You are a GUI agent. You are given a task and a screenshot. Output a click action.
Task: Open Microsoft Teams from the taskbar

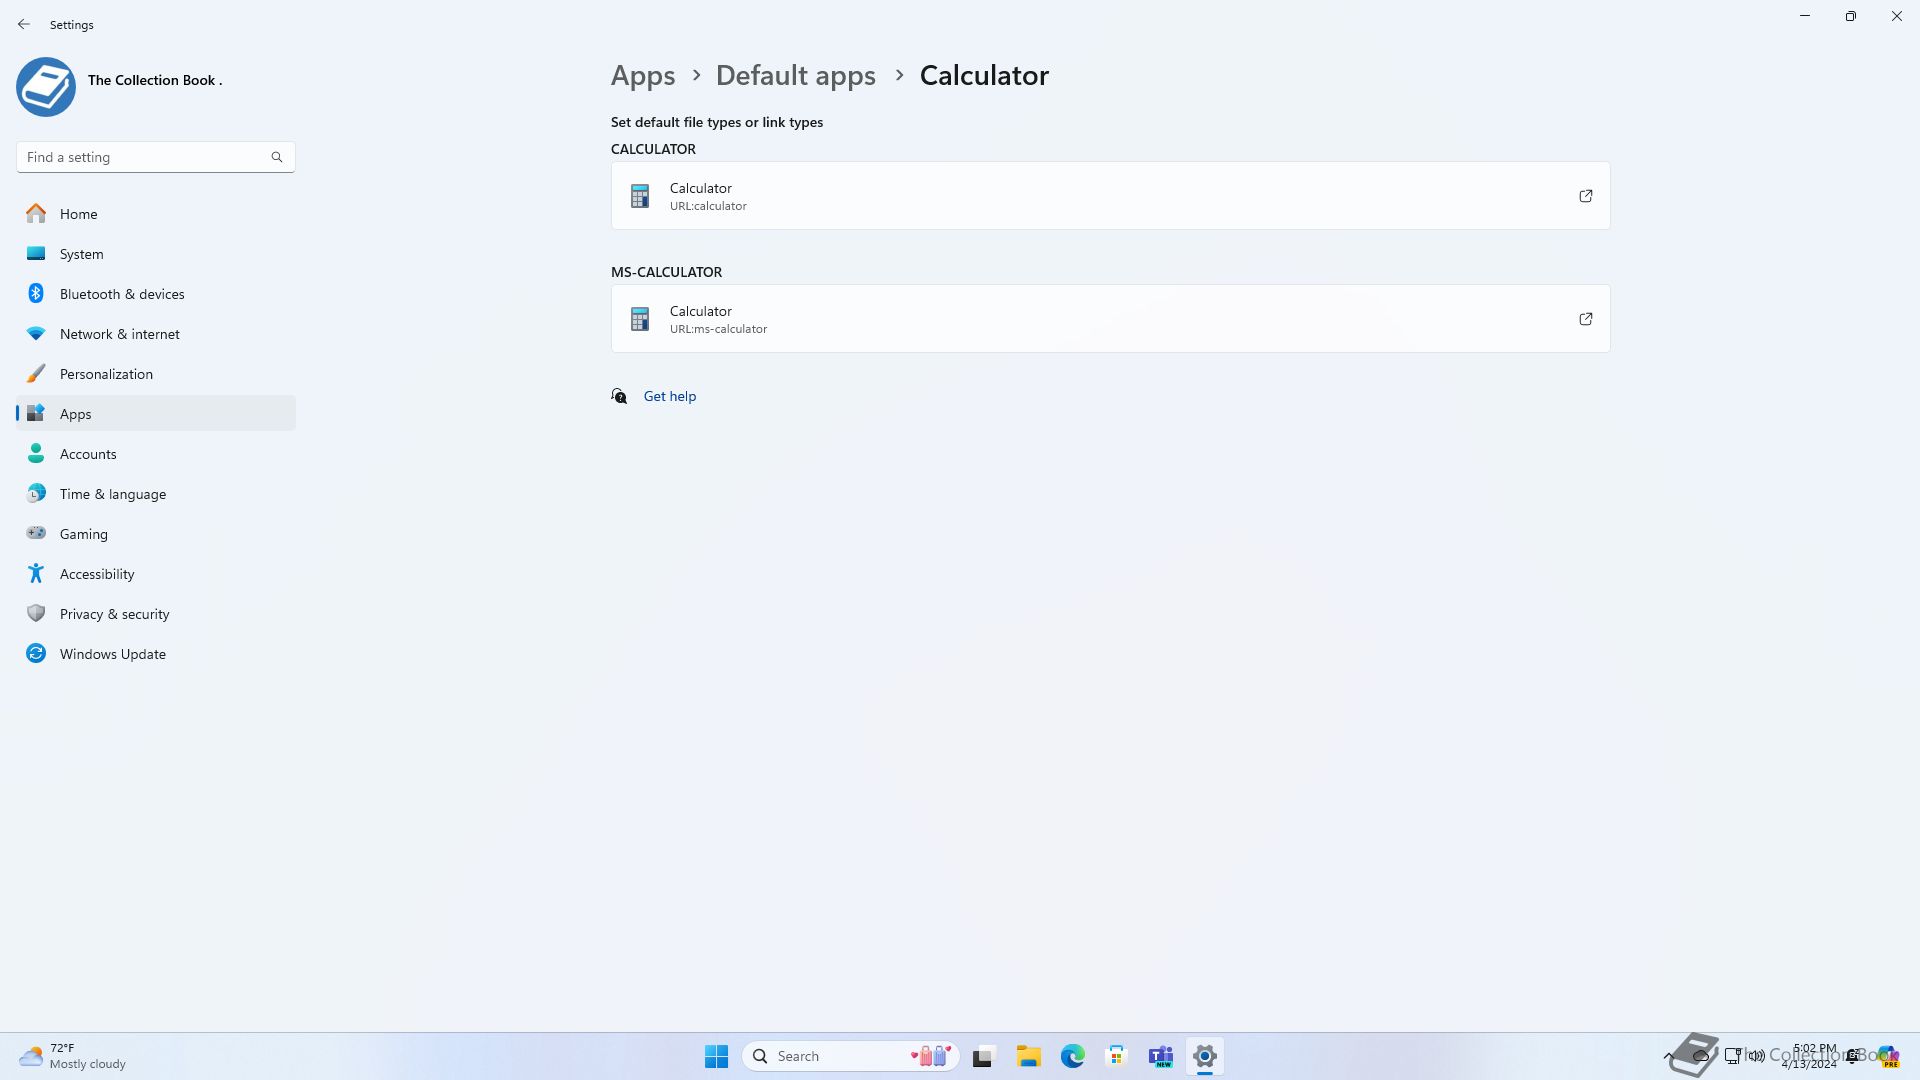pos(1160,1056)
